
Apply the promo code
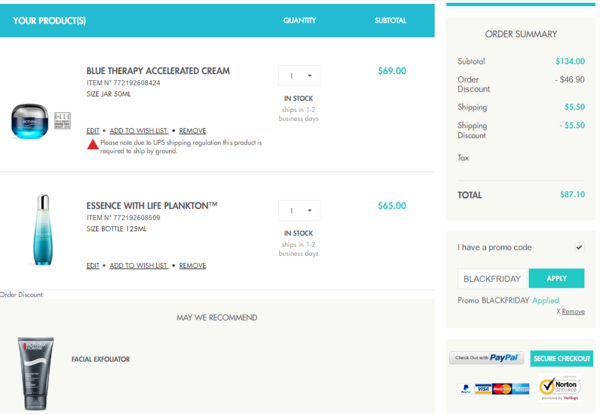[556, 279]
